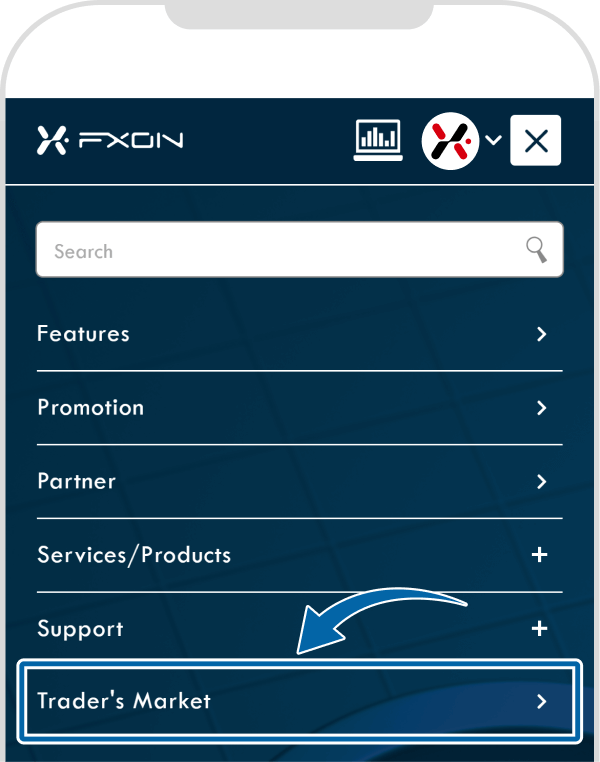Viewport: 600px width, 762px height.
Task: Expand the Support section plus icon
Action: [x=539, y=628]
